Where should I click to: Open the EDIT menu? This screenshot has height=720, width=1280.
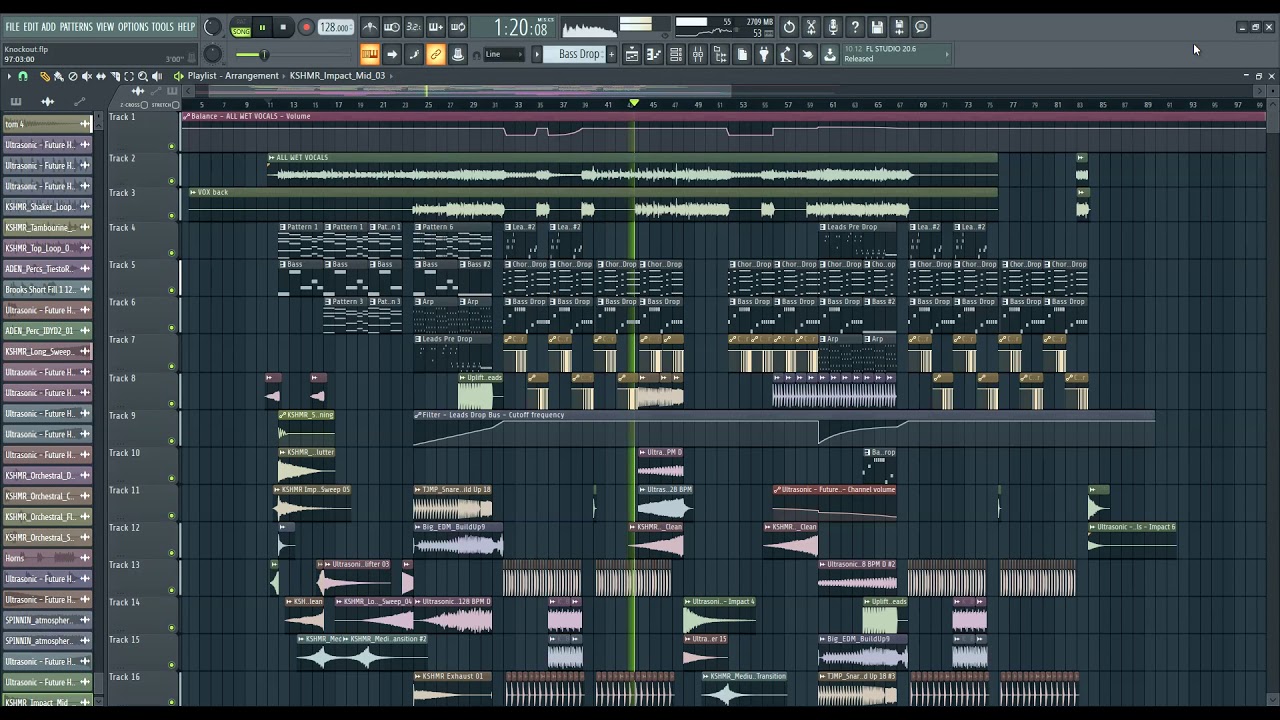tap(31, 27)
